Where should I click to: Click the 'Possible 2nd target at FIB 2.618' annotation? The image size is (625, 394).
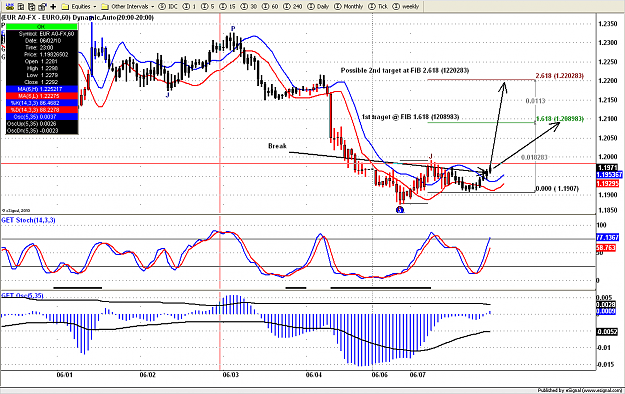(405, 71)
